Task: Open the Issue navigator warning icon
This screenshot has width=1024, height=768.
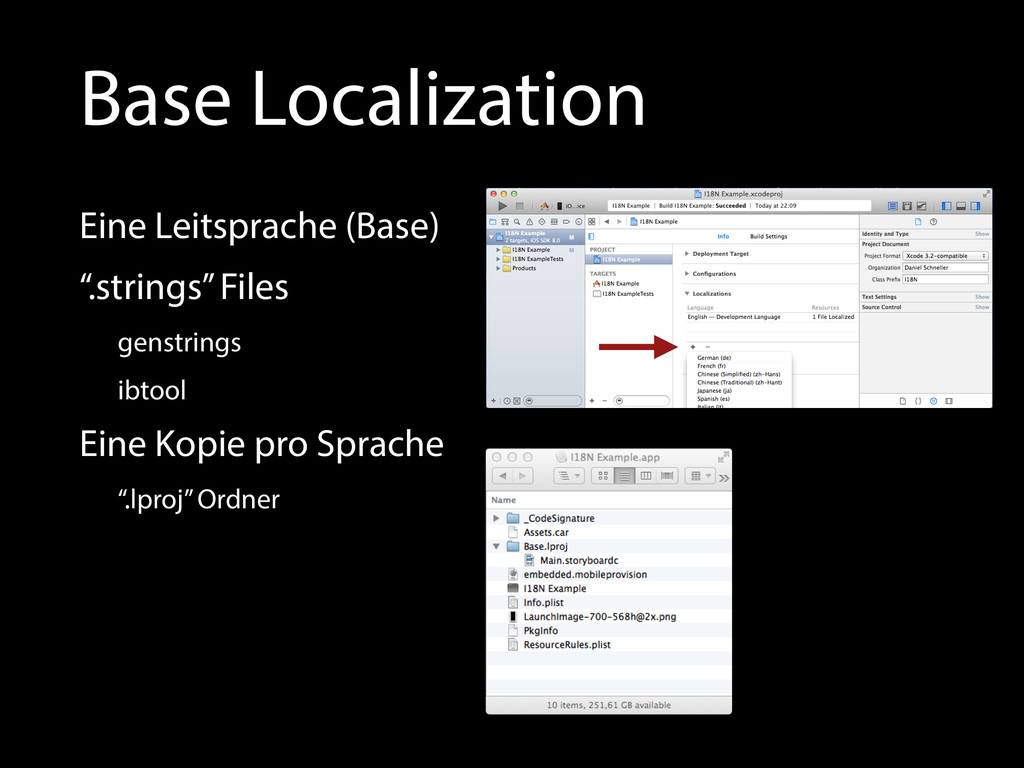Action: coord(529,221)
